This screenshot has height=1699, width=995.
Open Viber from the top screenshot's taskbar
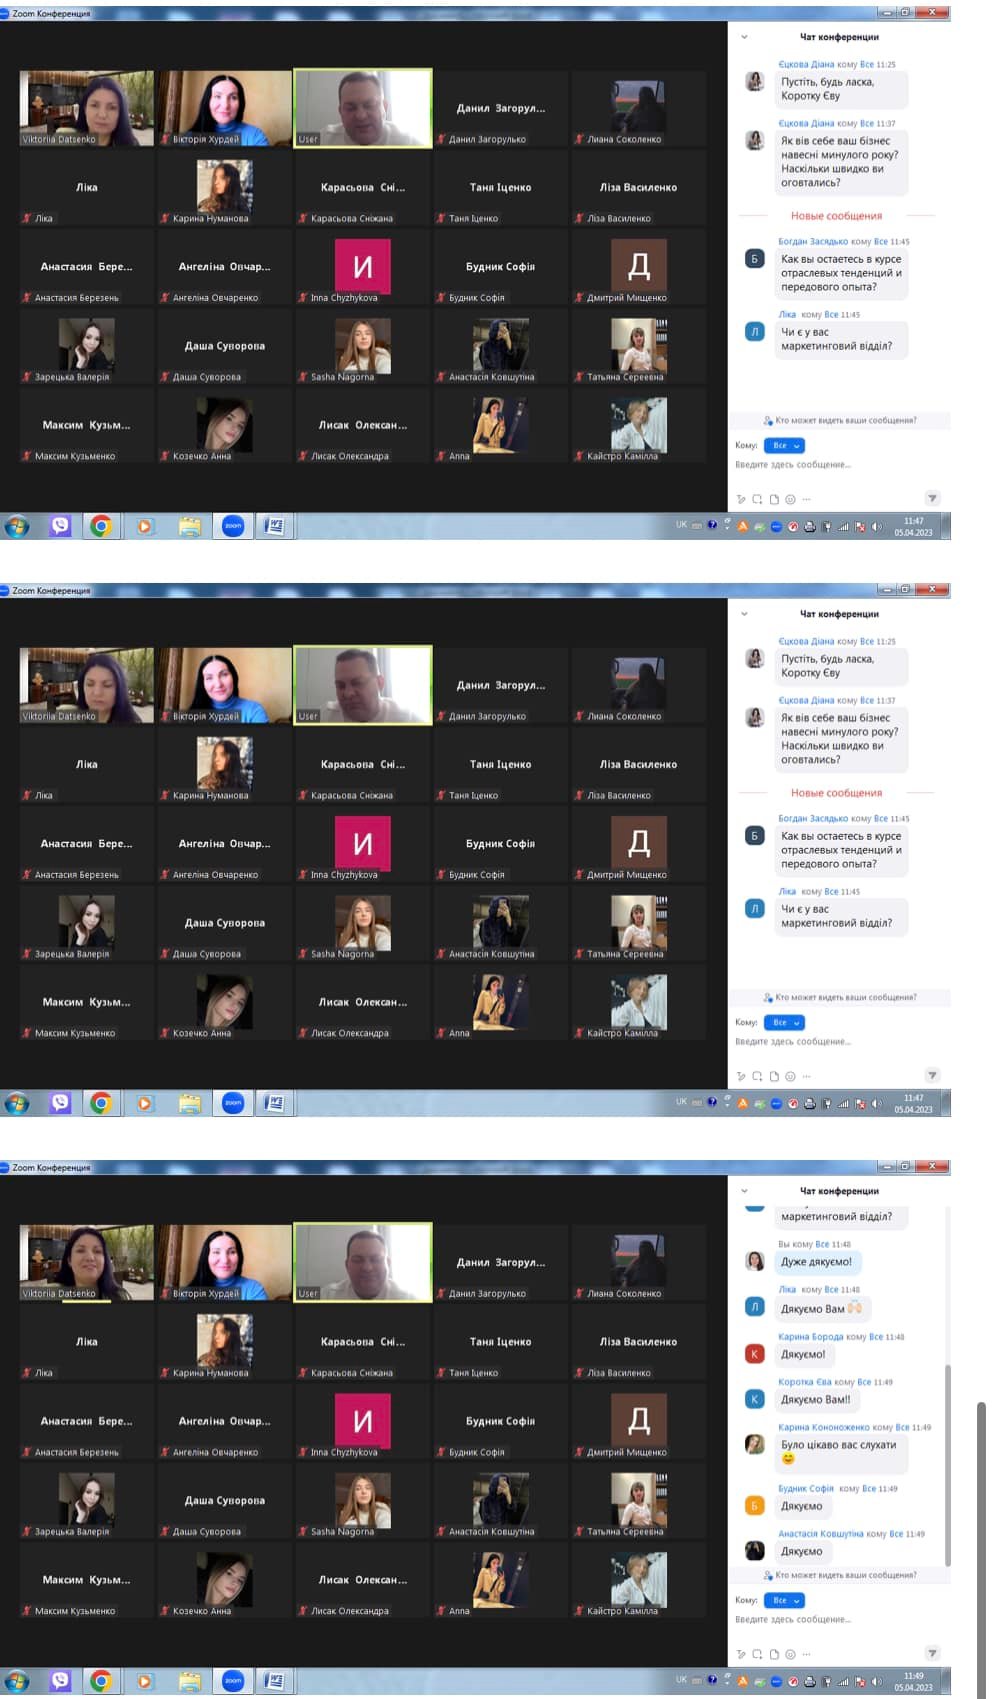tap(61, 526)
